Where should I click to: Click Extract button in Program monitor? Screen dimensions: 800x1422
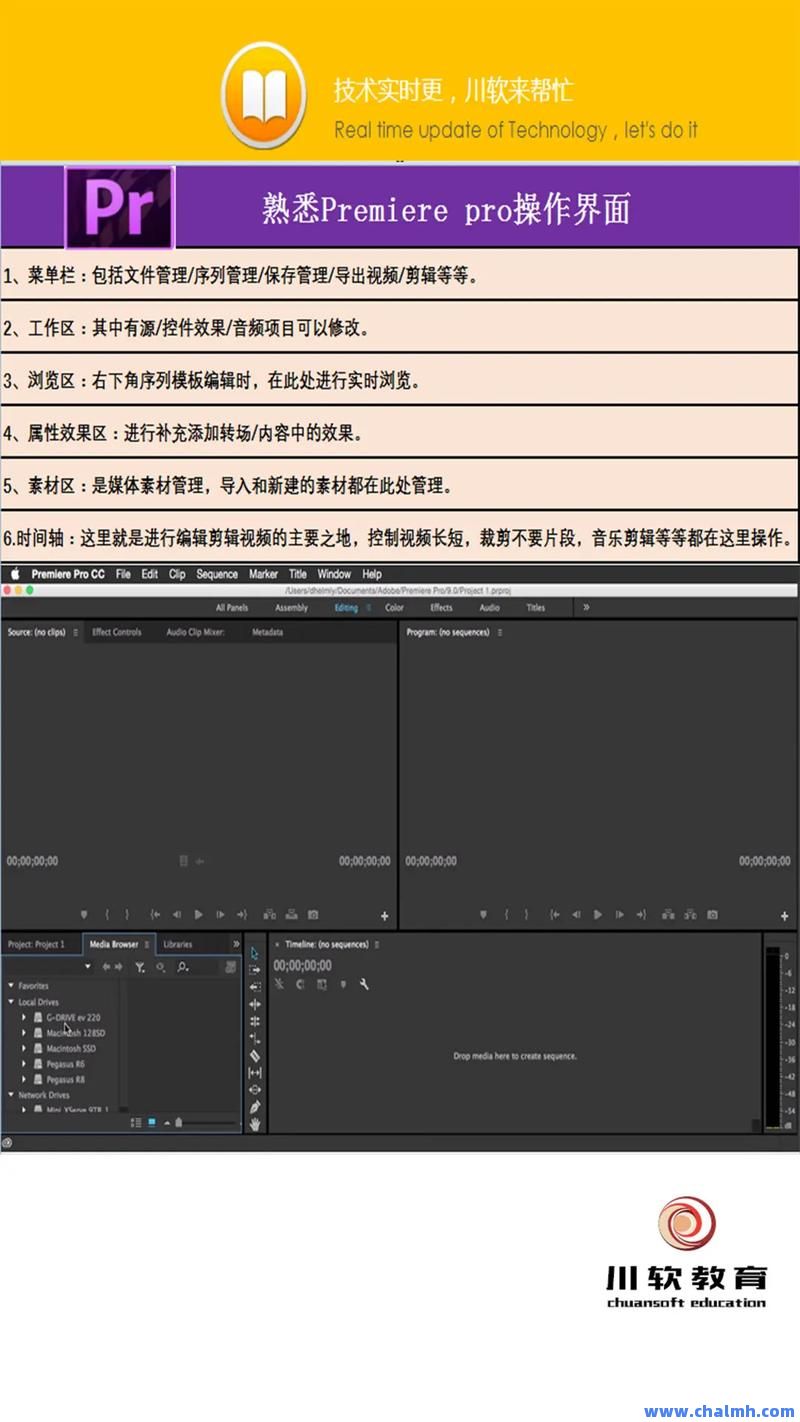[x=691, y=914]
